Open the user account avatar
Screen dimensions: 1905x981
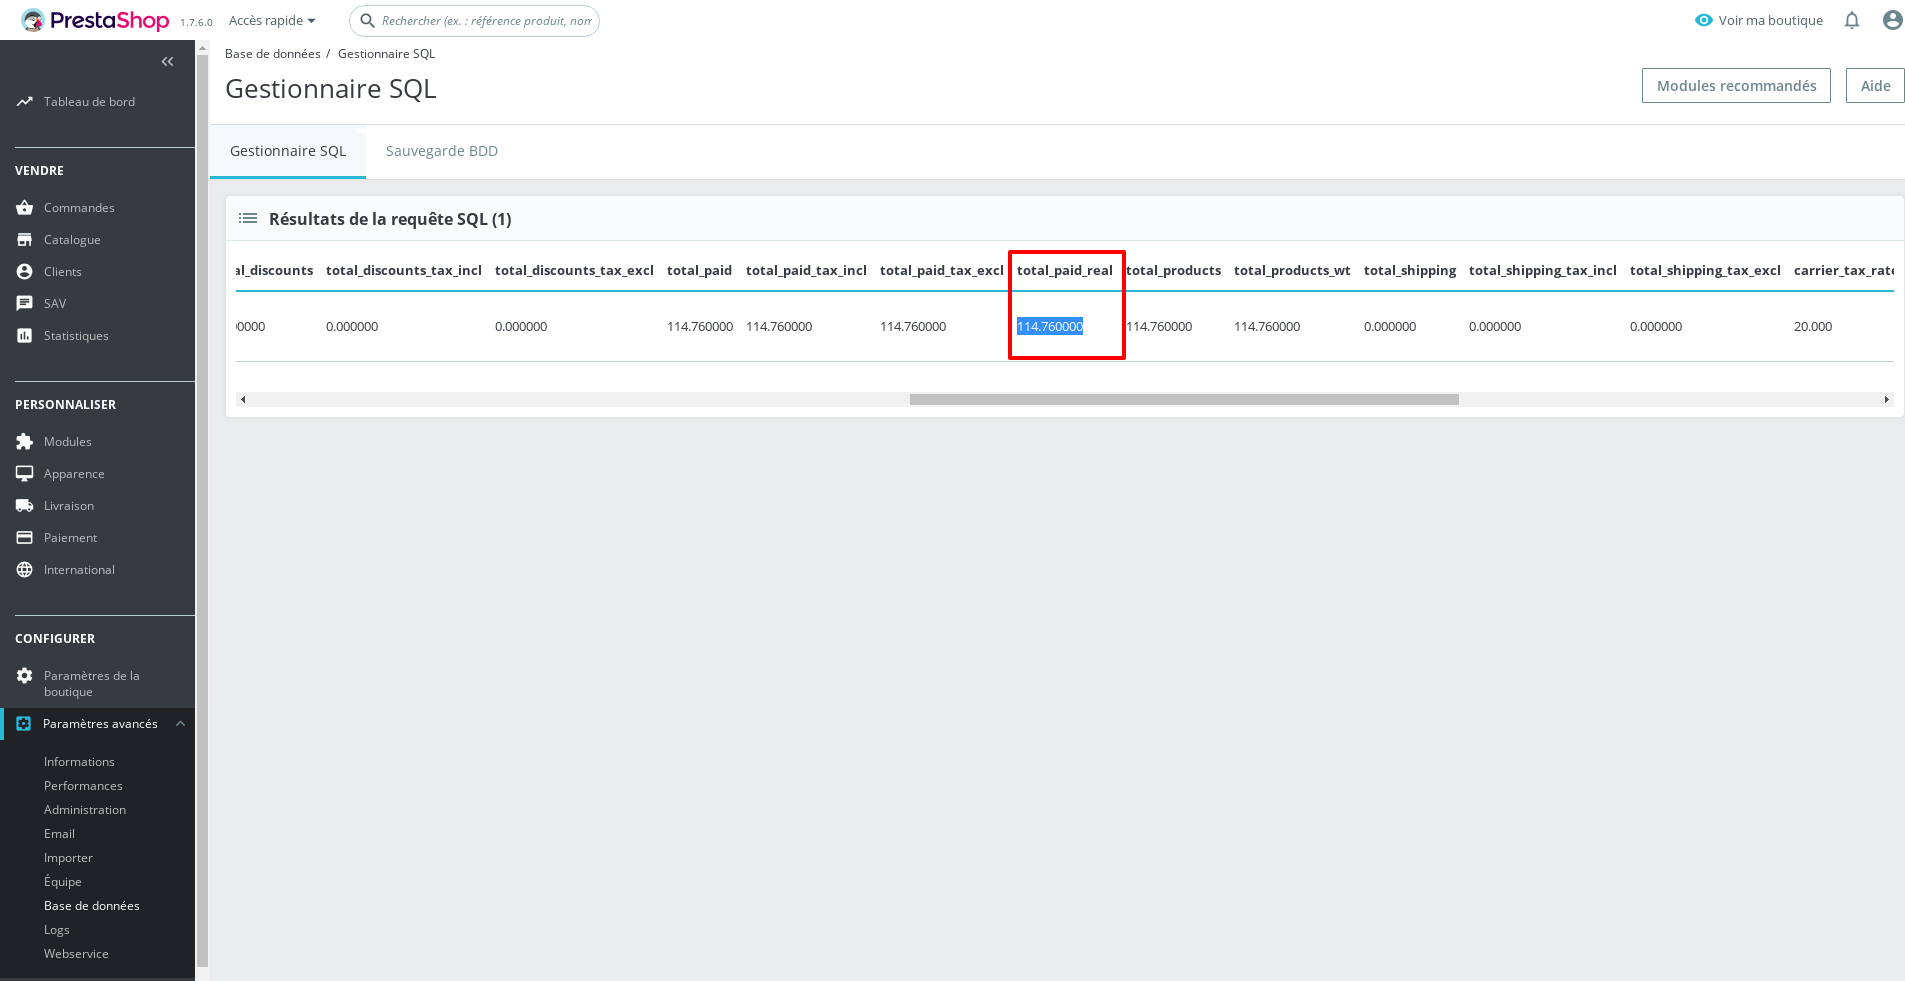pyautogui.click(x=1893, y=20)
